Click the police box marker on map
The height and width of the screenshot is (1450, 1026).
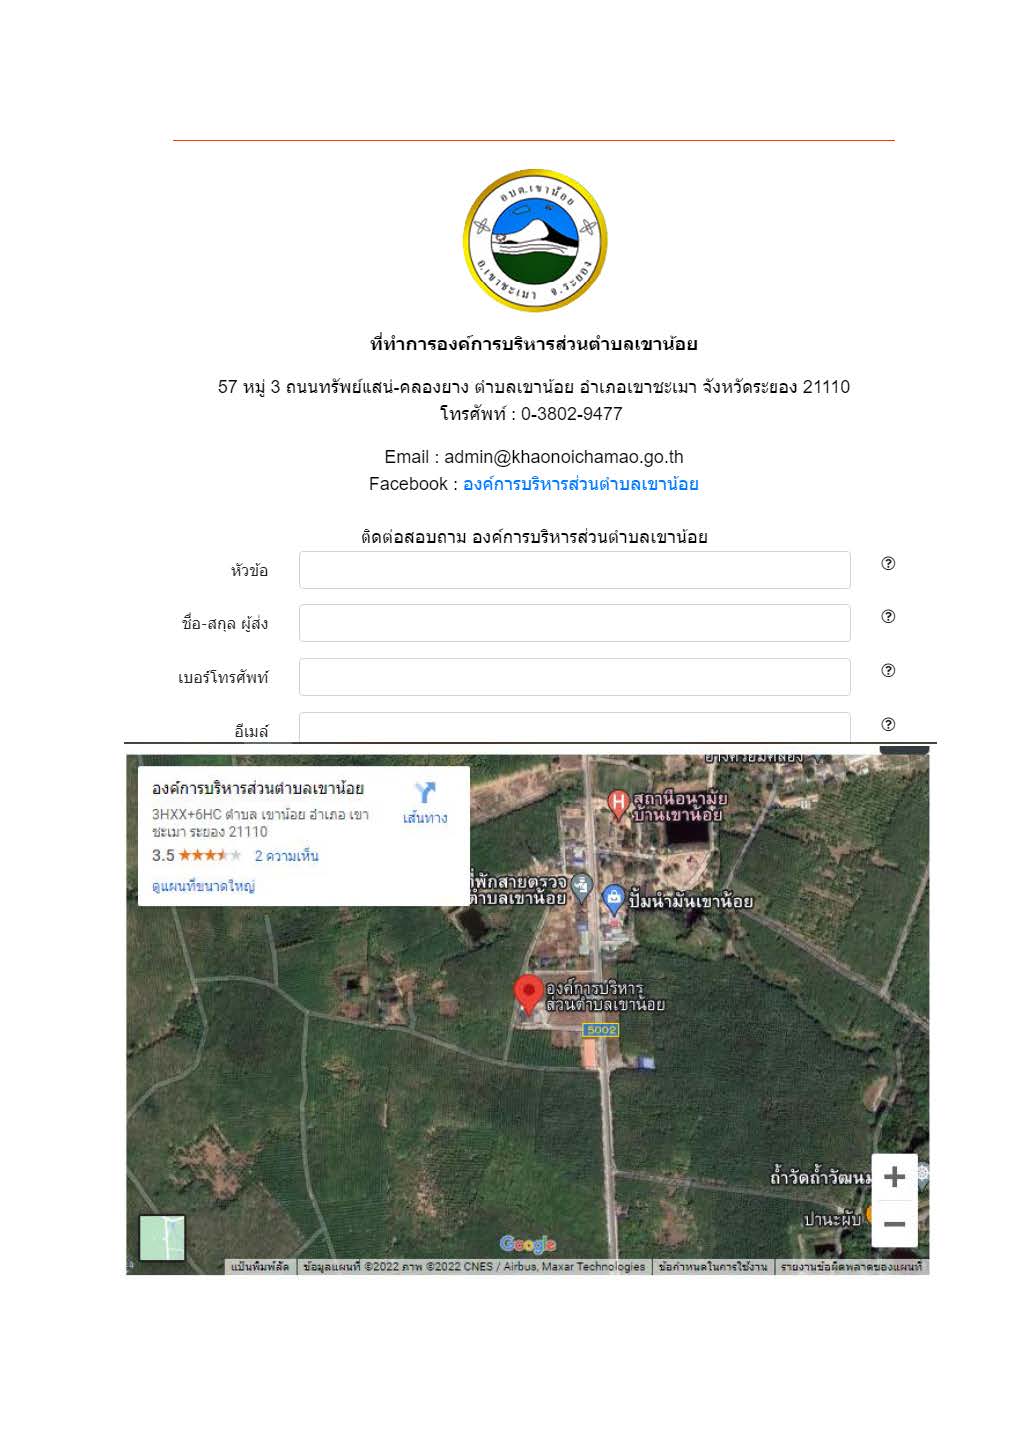pos(582,886)
